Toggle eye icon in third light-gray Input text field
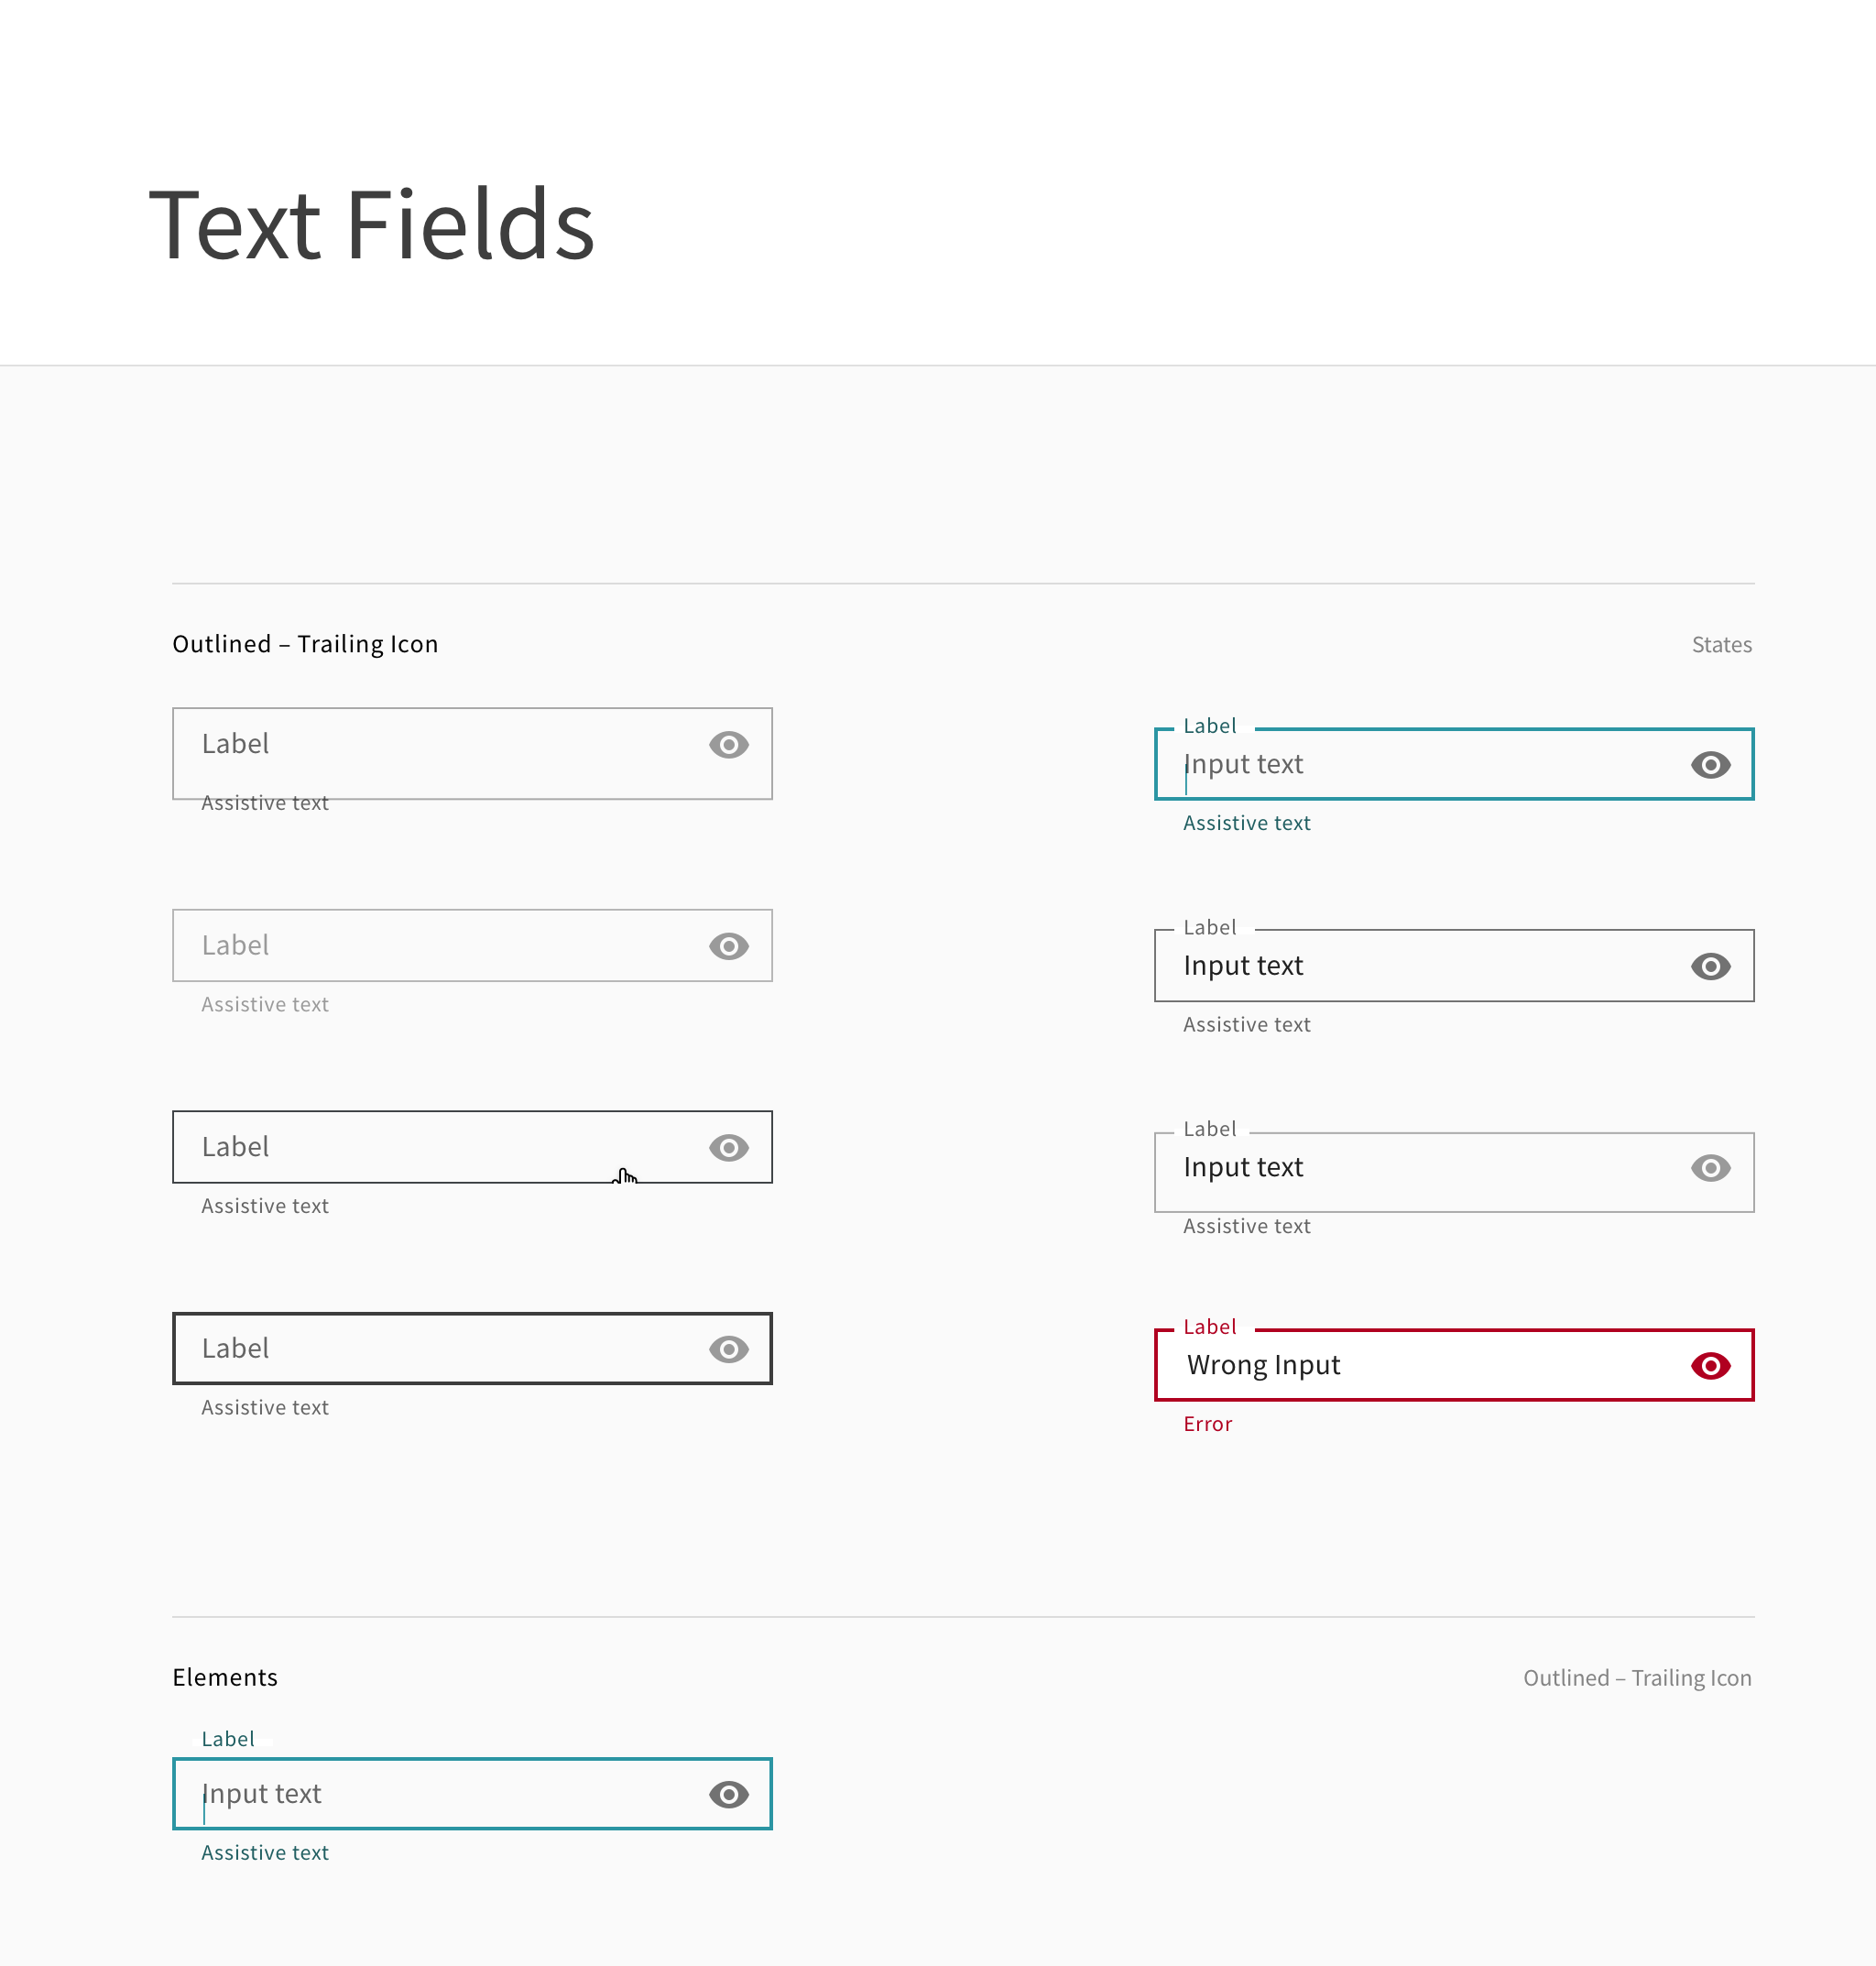The width and height of the screenshot is (1876, 1966). pyautogui.click(x=1711, y=1168)
